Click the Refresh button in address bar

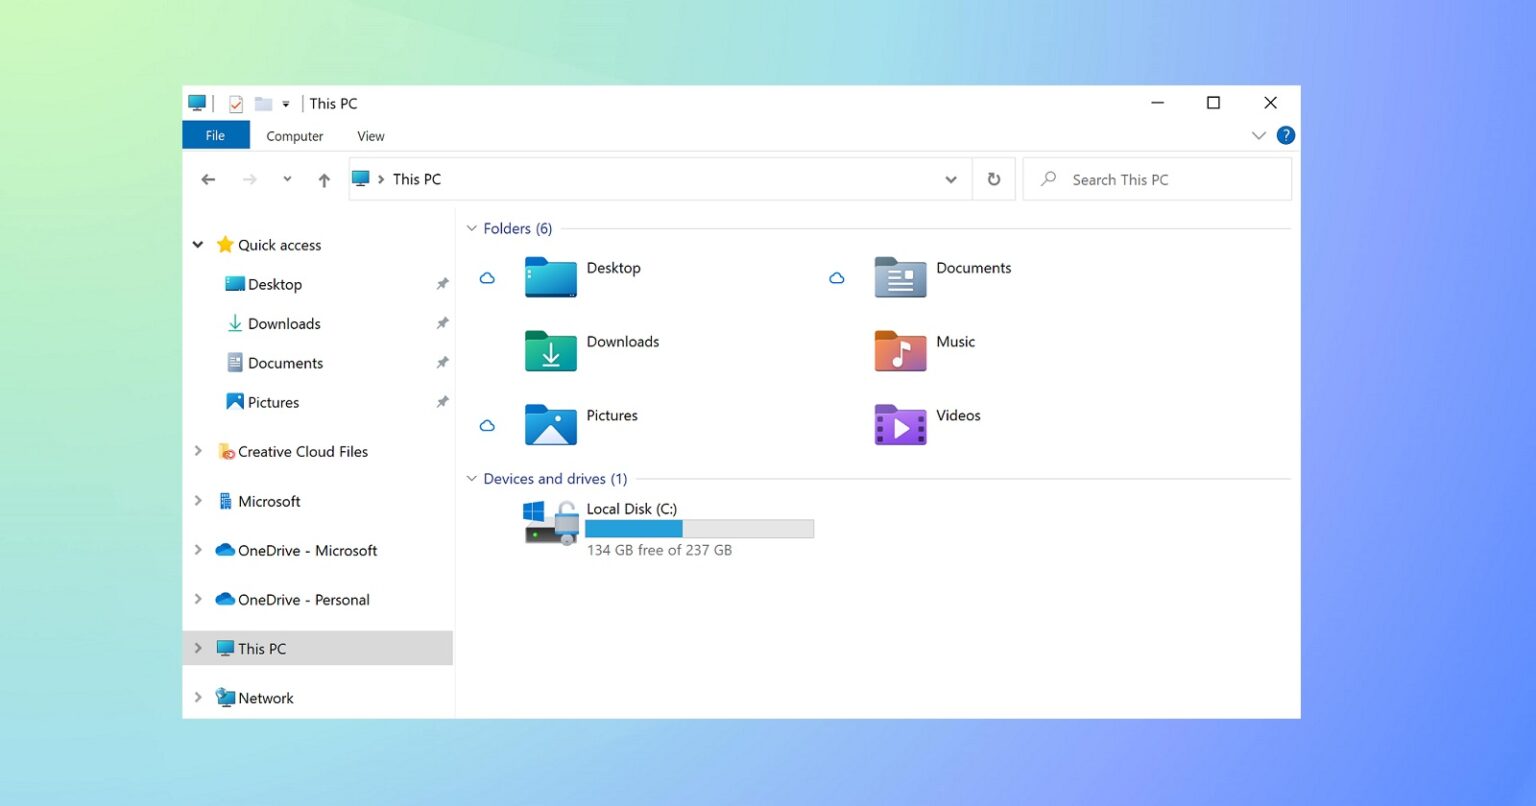pos(993,178)
